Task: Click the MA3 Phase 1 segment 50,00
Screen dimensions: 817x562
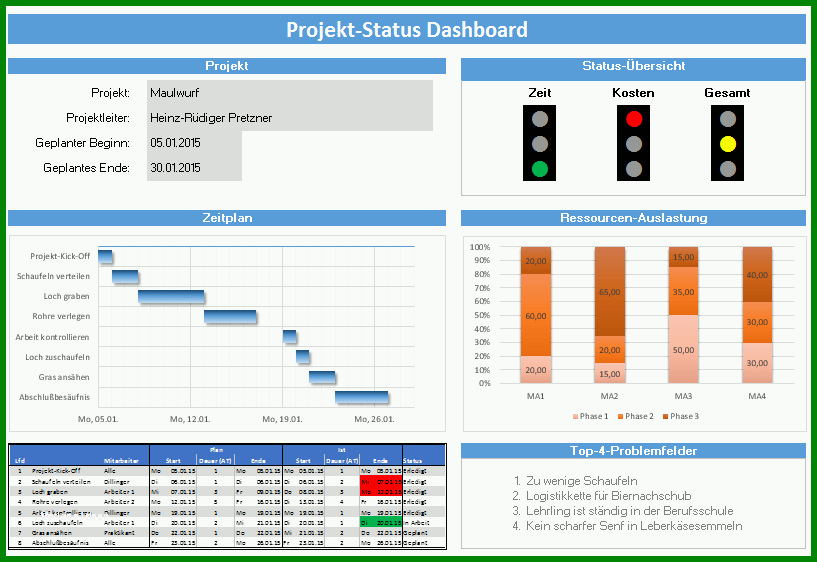Action: point(684,349)
